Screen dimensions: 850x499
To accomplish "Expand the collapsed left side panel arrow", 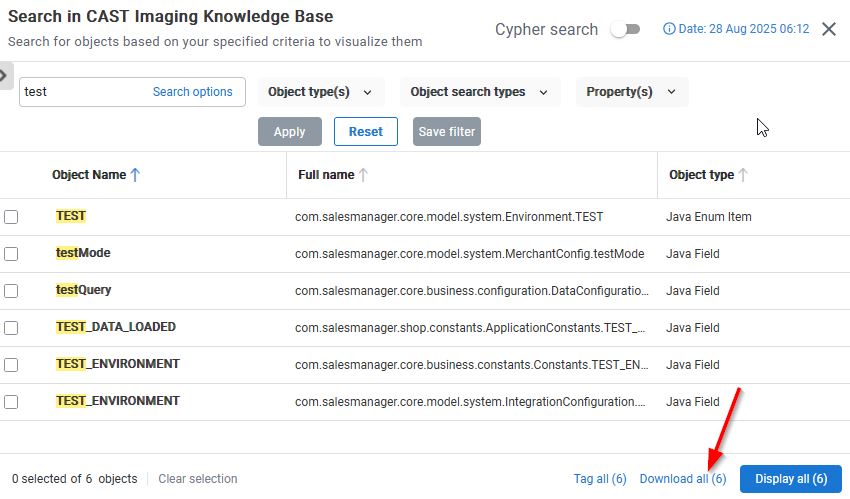I will click(x=5, y=75).
